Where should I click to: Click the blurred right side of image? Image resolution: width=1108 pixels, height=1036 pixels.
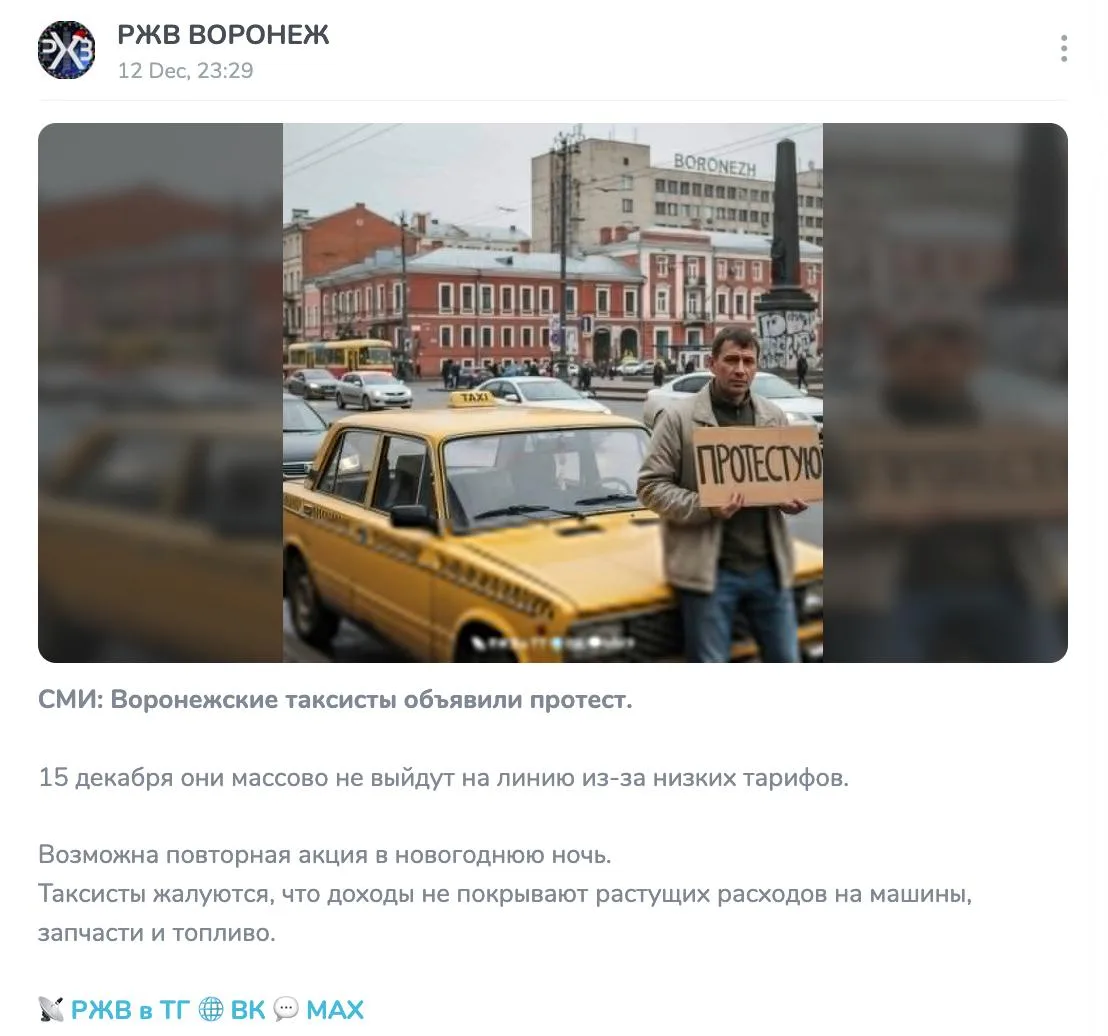click(x=945, y=393)
